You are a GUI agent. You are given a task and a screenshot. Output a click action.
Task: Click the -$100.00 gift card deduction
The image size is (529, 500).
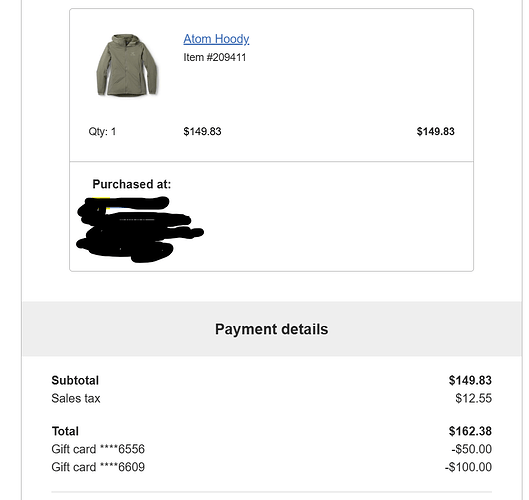468,467
